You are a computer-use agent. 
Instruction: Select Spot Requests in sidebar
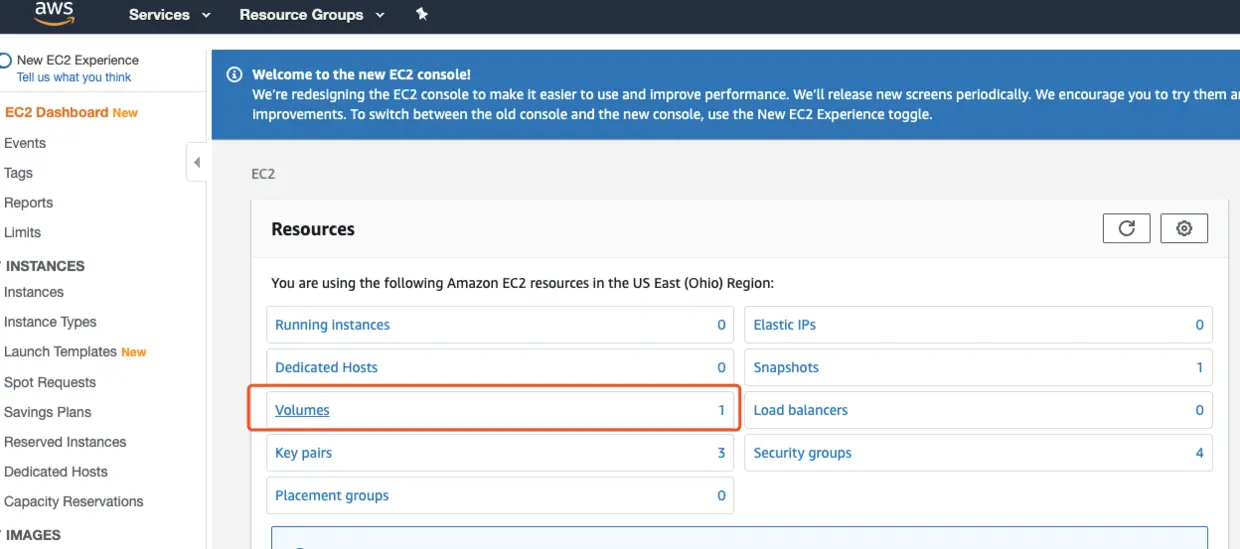pyautogui.click(x=50, y=382)
